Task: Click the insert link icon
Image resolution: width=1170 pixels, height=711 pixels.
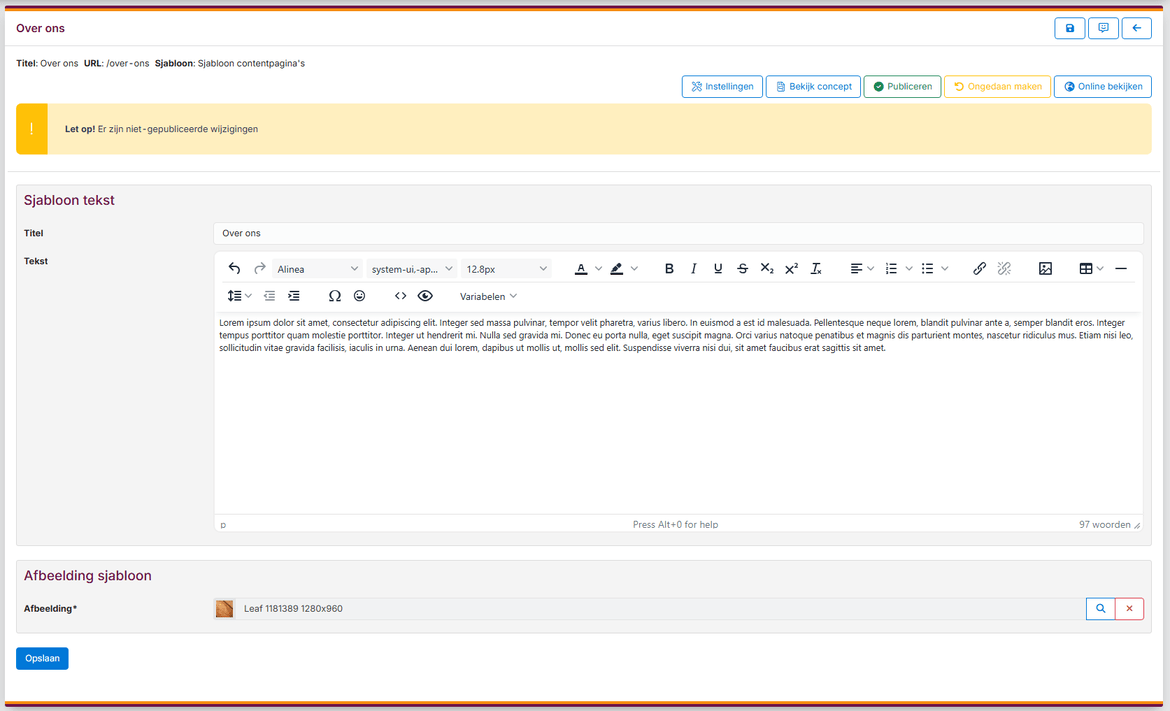Action: tap(979, 269)
